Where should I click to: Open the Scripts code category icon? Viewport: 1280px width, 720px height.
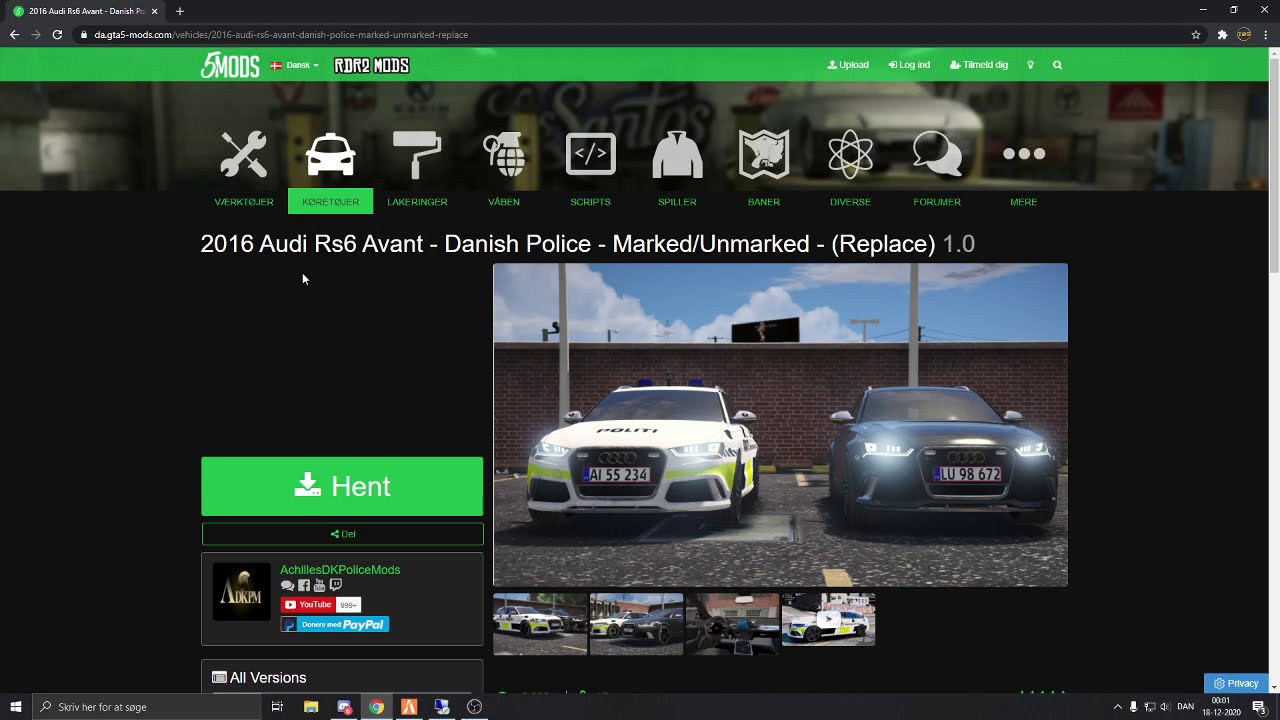(x=590, y=154)
